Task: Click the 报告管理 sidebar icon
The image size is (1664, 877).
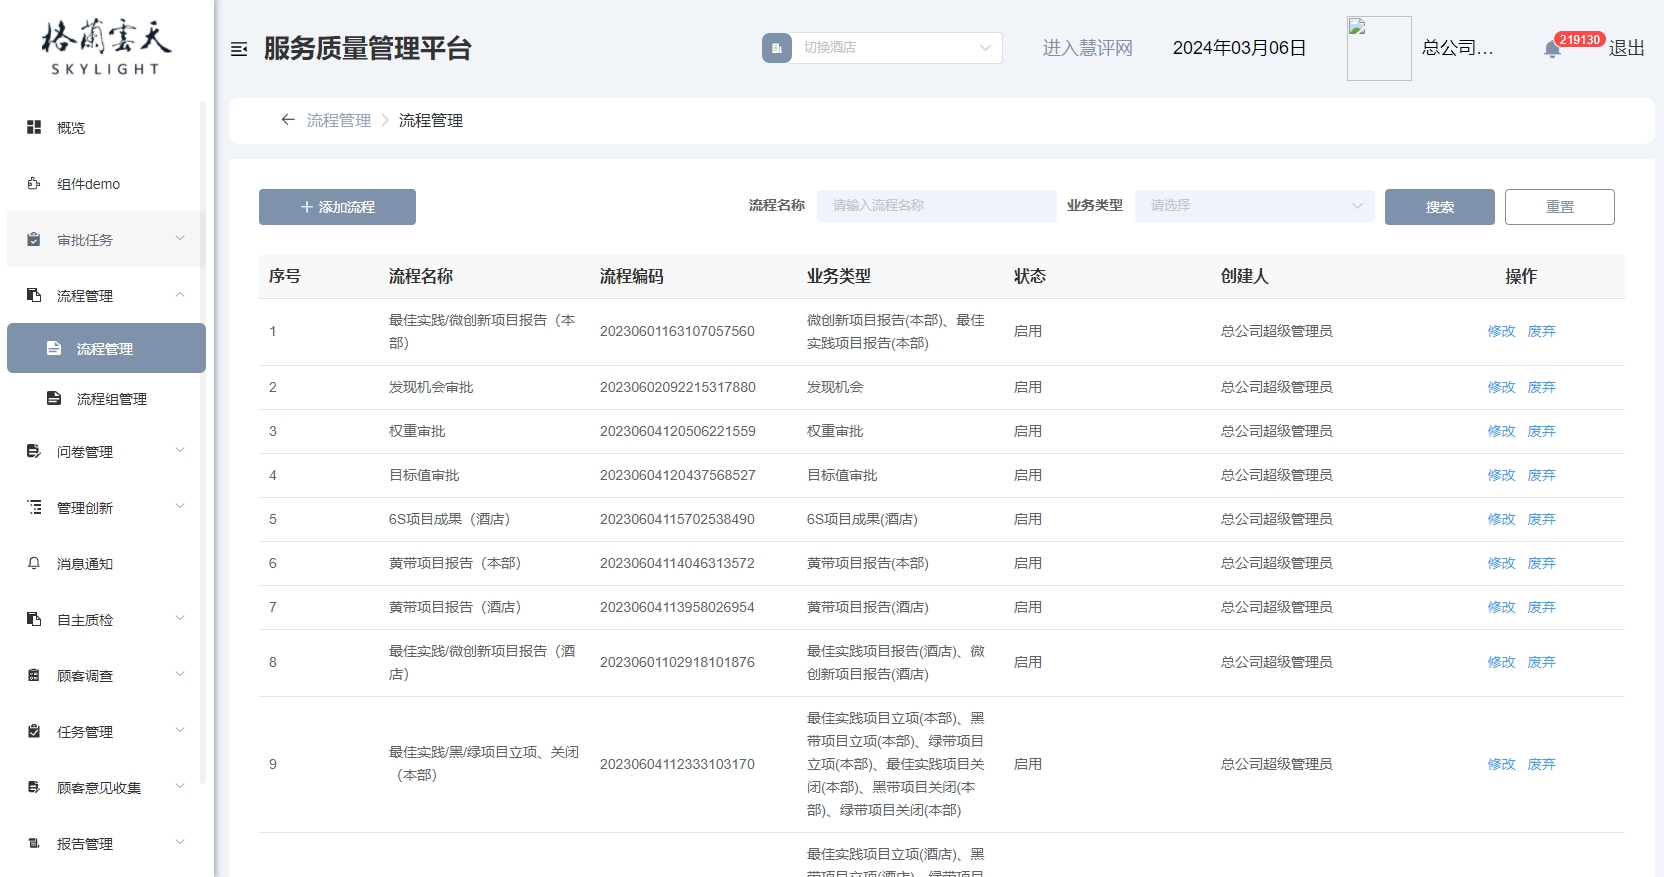Action: pyautogui.click(x=34, y=843)
